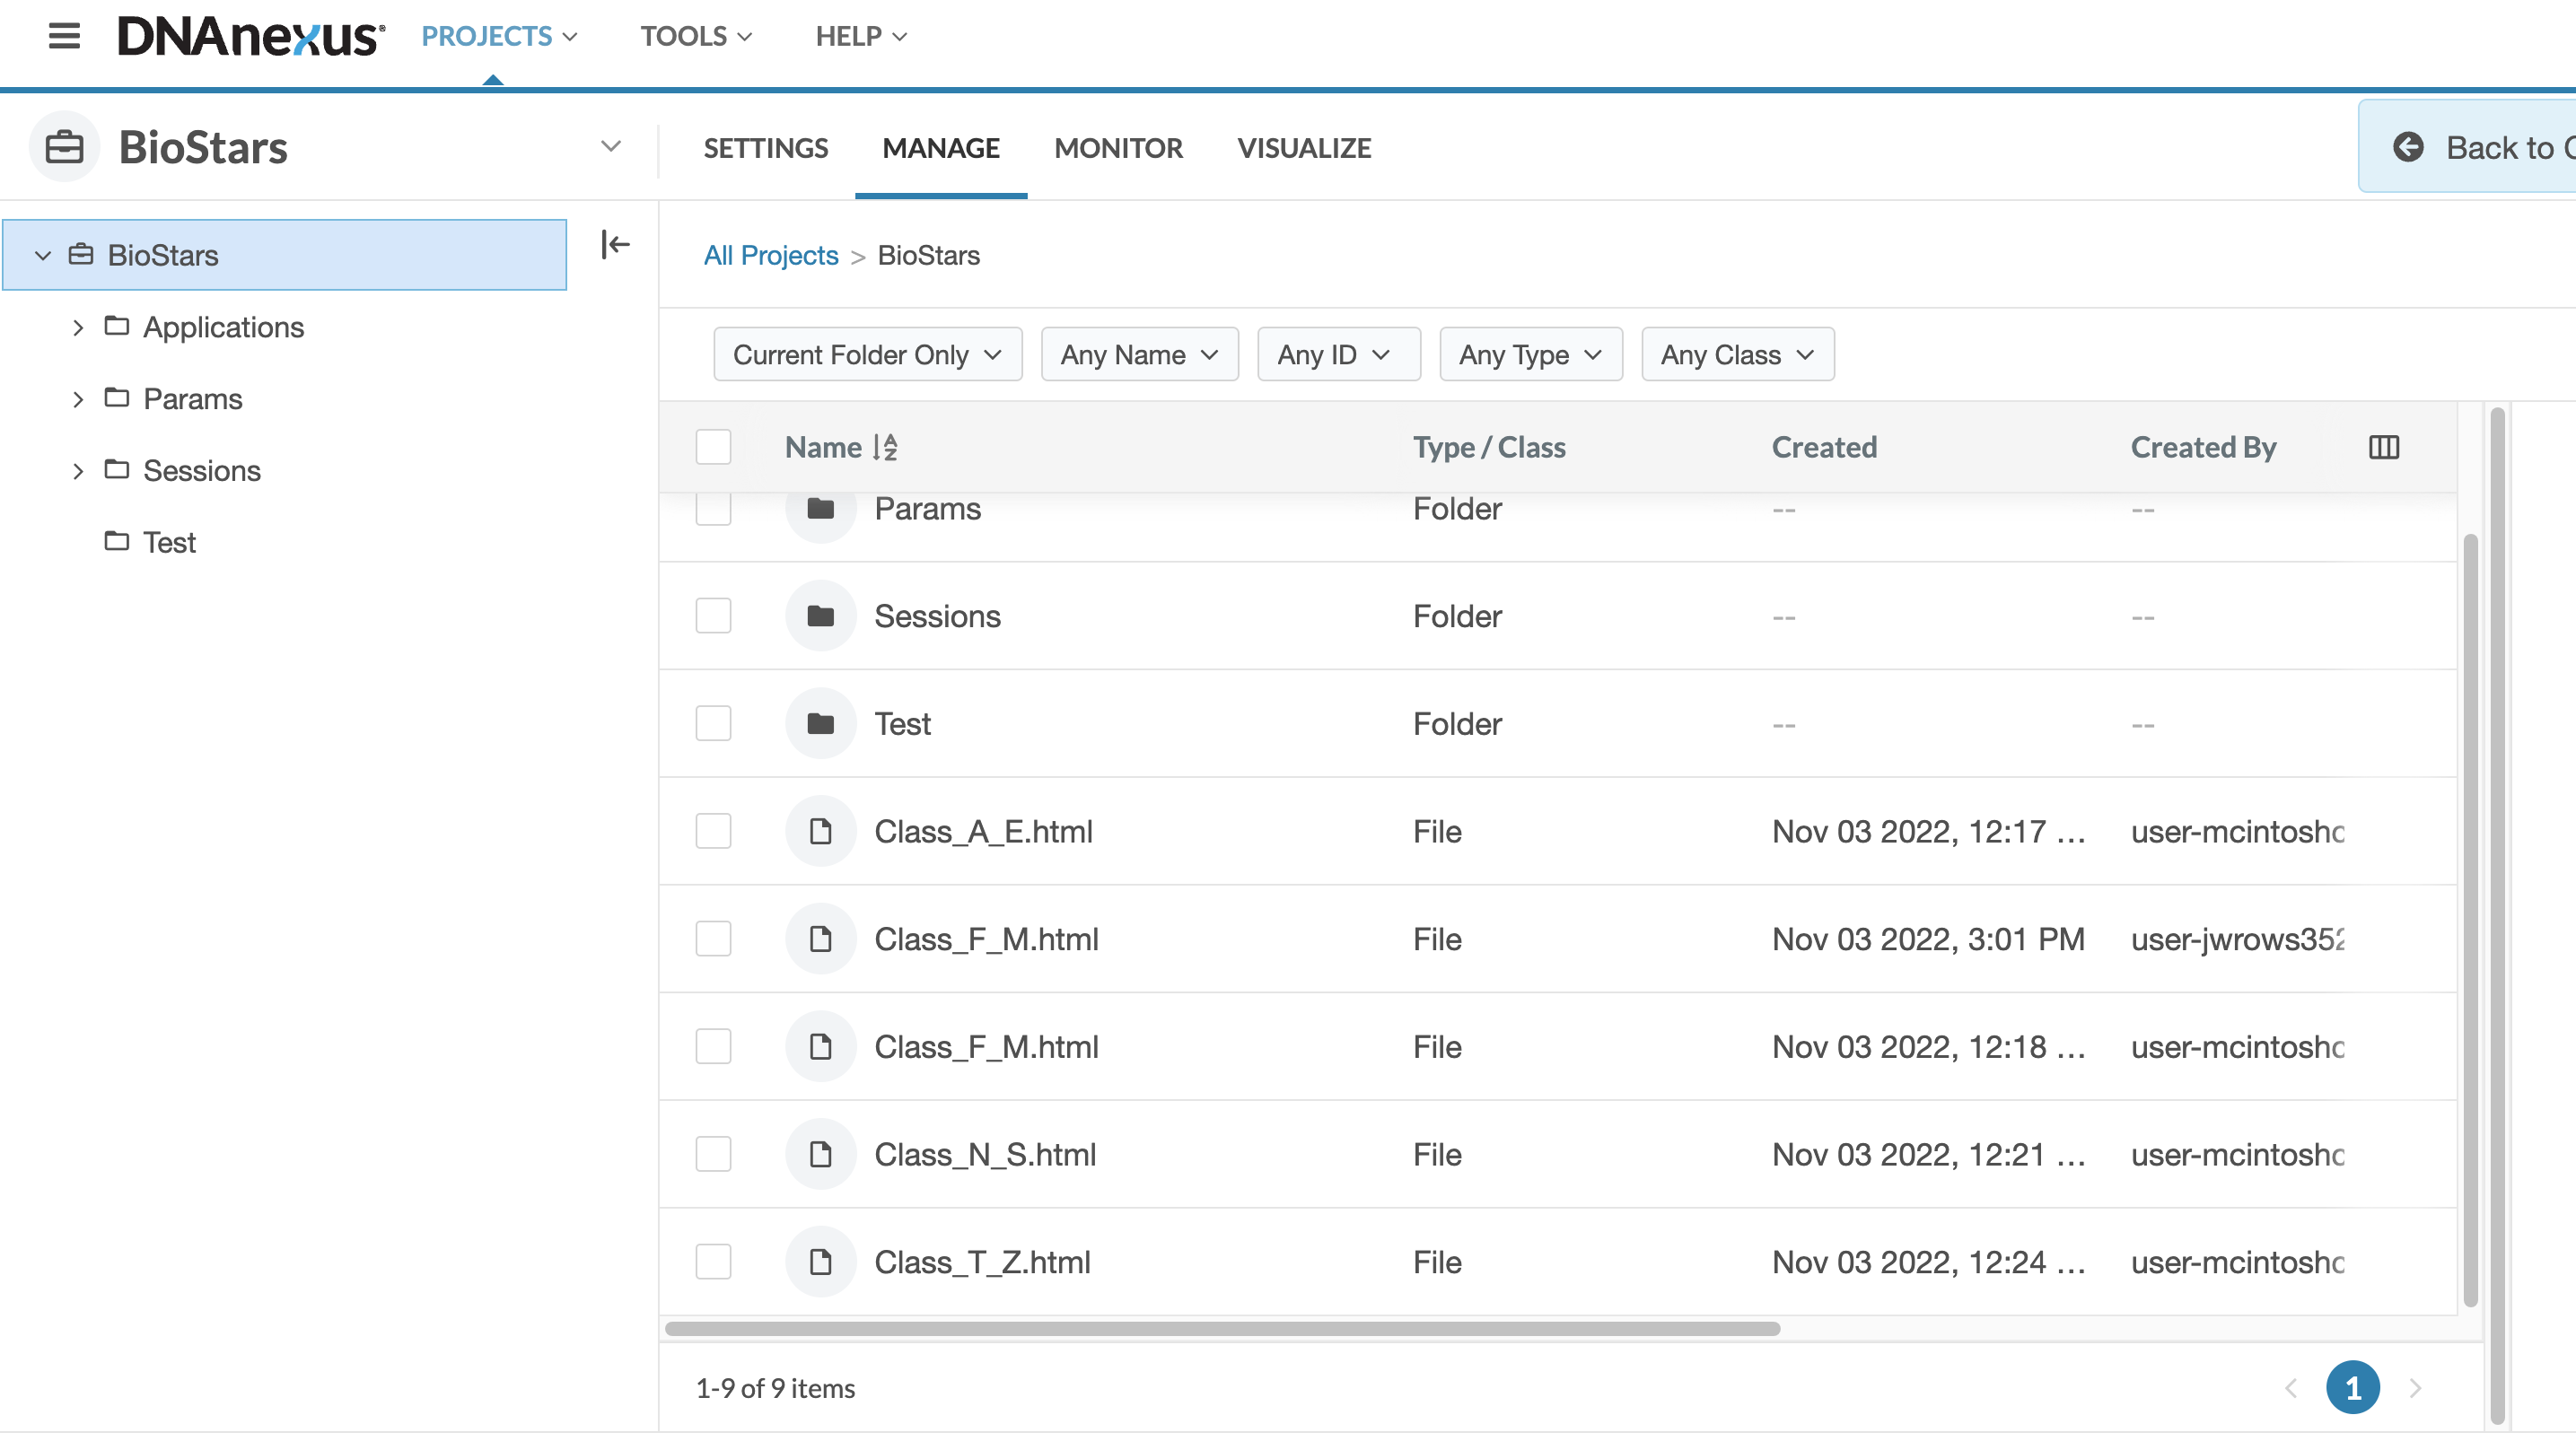The image size is (2576, 1450).
Task: Expand the Applications tree folder
Action: tap(78, 327)
